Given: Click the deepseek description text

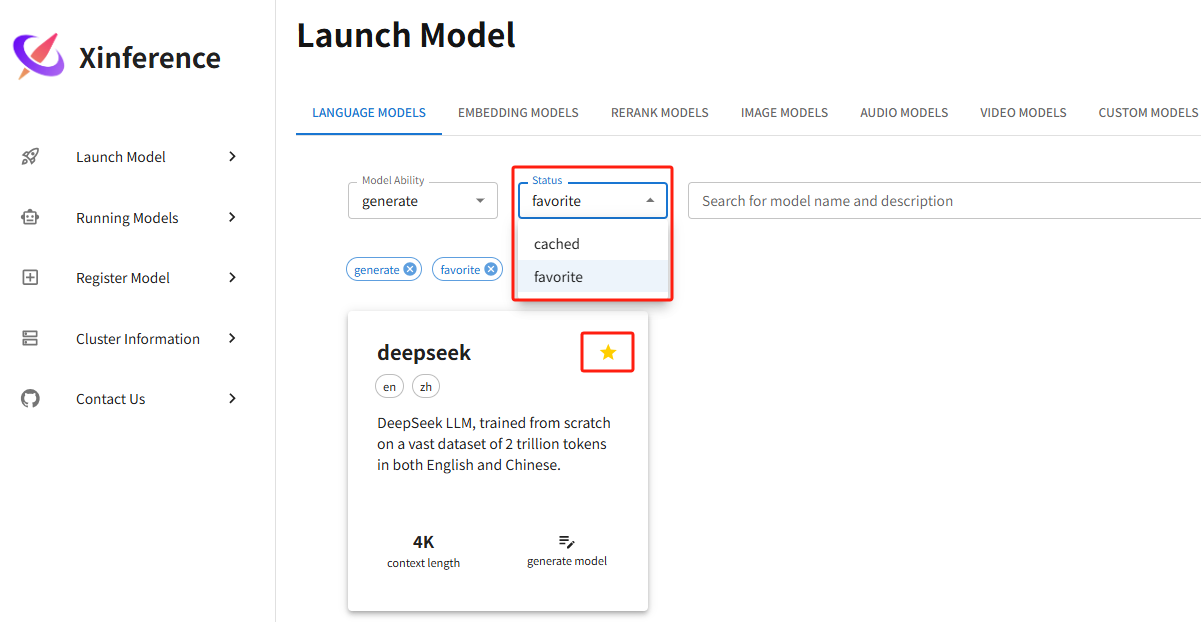Looking at the screenshot, I should click(494, 444).
